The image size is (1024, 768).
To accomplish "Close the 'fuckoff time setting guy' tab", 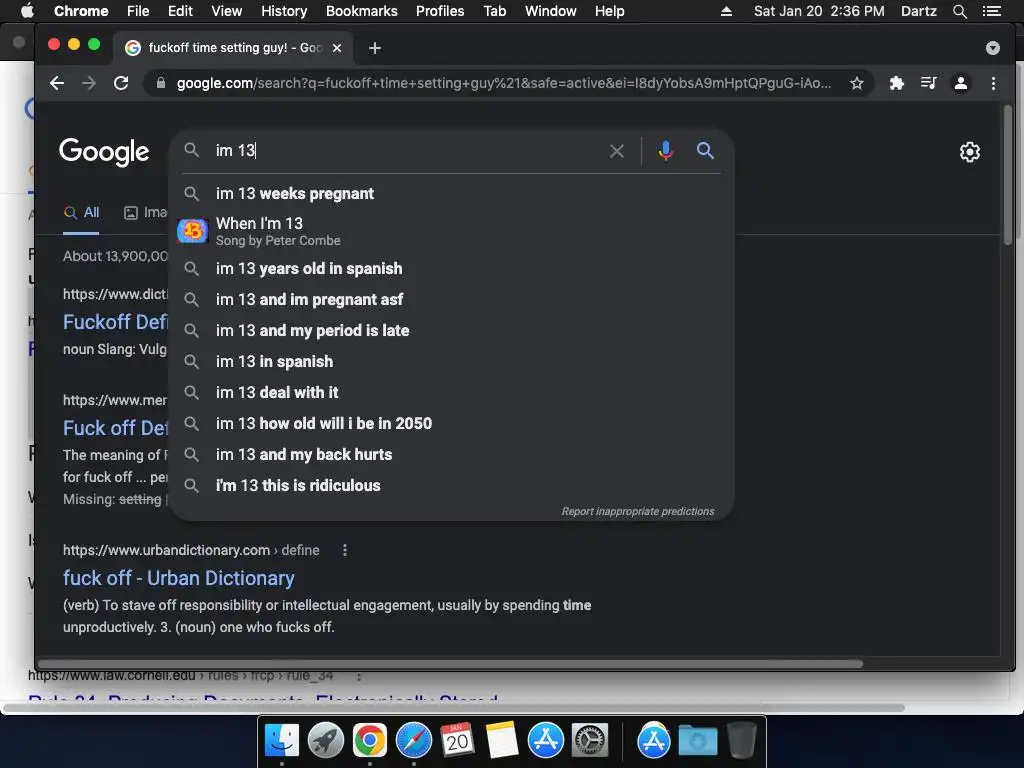I will click(337, 48).
